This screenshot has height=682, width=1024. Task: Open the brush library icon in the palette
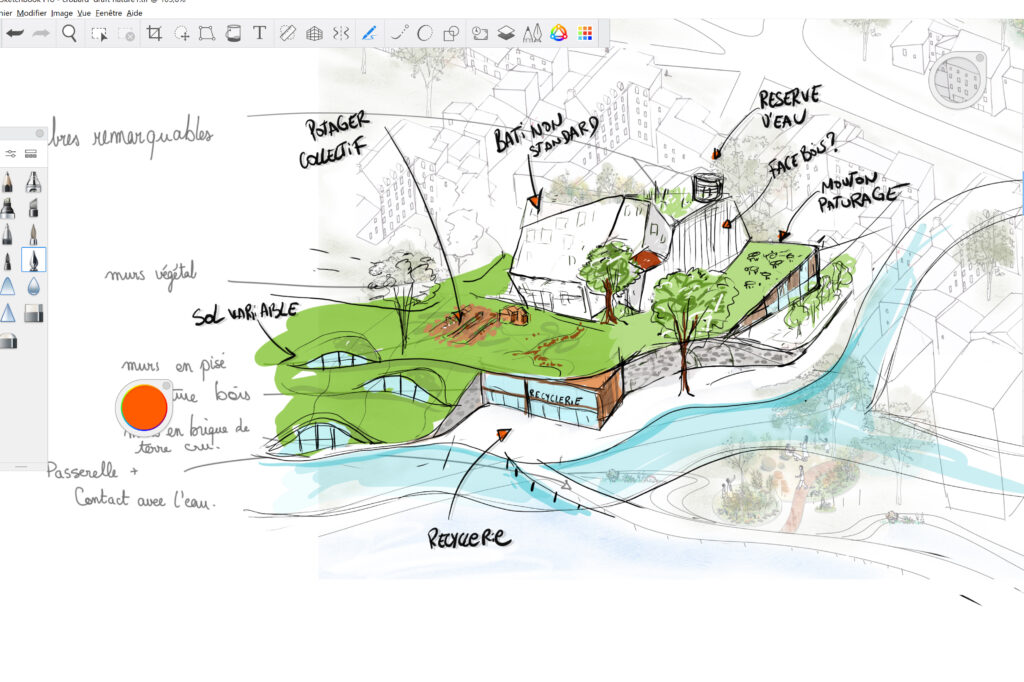31,154
